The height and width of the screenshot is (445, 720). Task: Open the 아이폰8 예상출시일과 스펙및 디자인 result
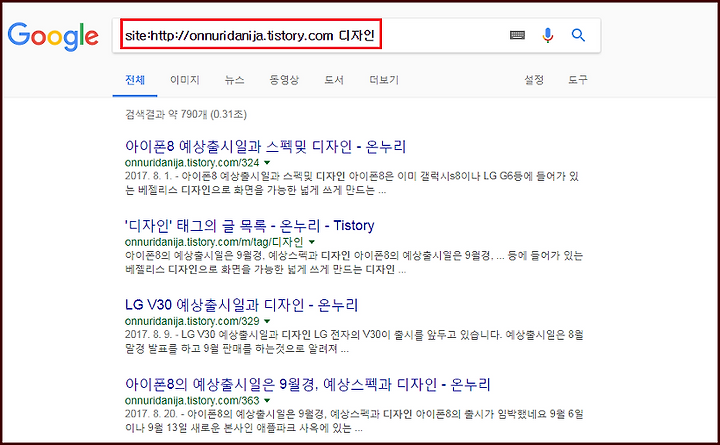coord(265,146)
